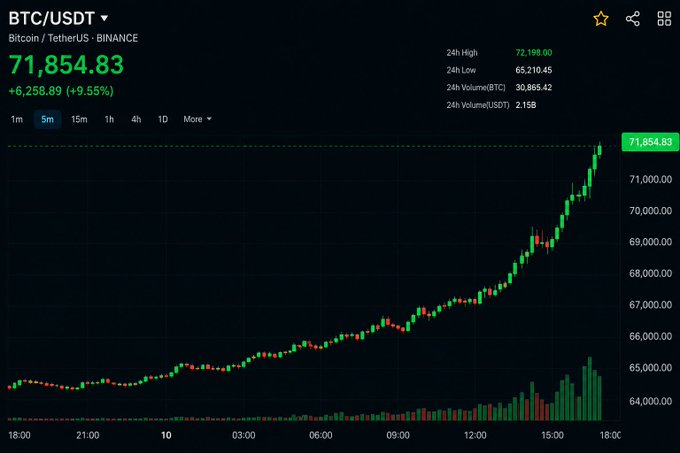
Task: Click the 09:00 time axis label
Action: click(x=398, y=435)
